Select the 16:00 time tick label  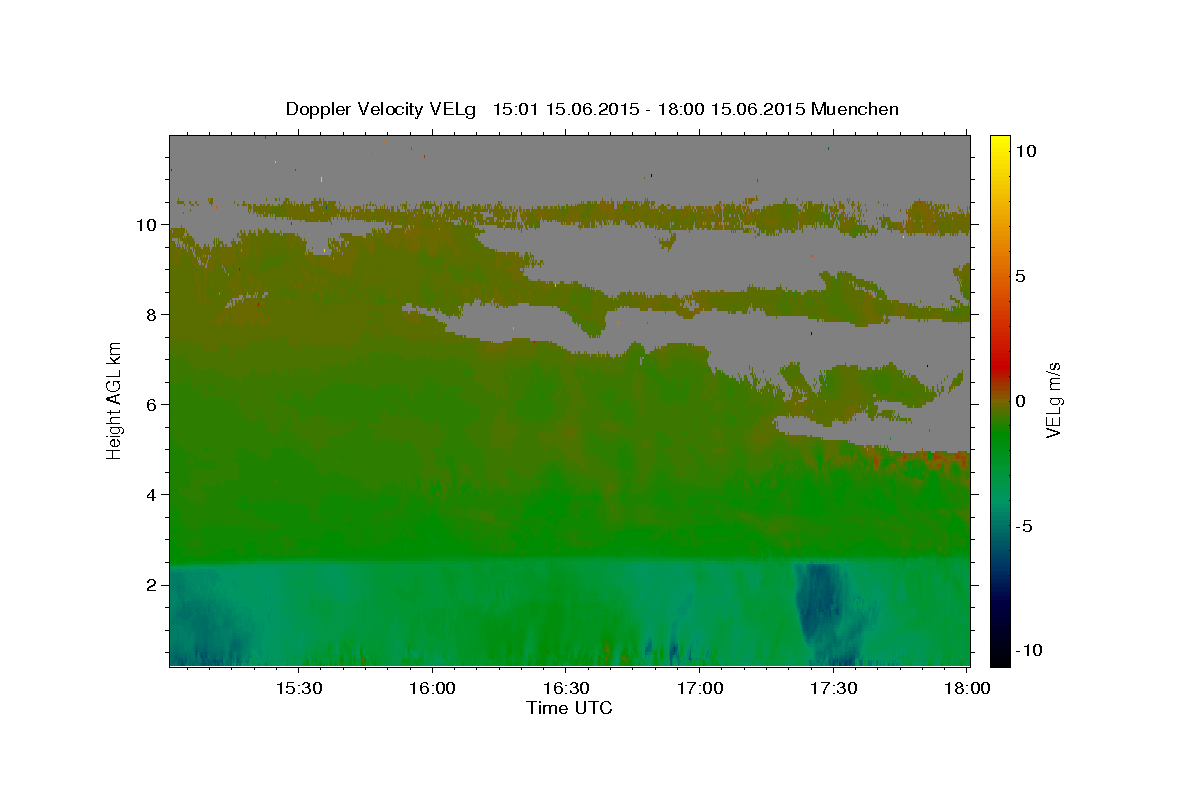pos(432,689)
